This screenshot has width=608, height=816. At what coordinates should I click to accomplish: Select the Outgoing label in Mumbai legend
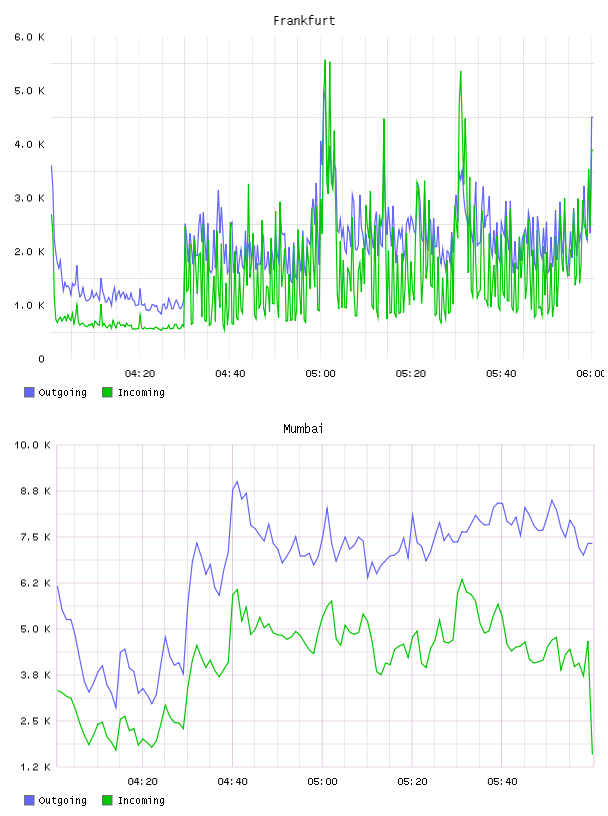tap(62, 801)
